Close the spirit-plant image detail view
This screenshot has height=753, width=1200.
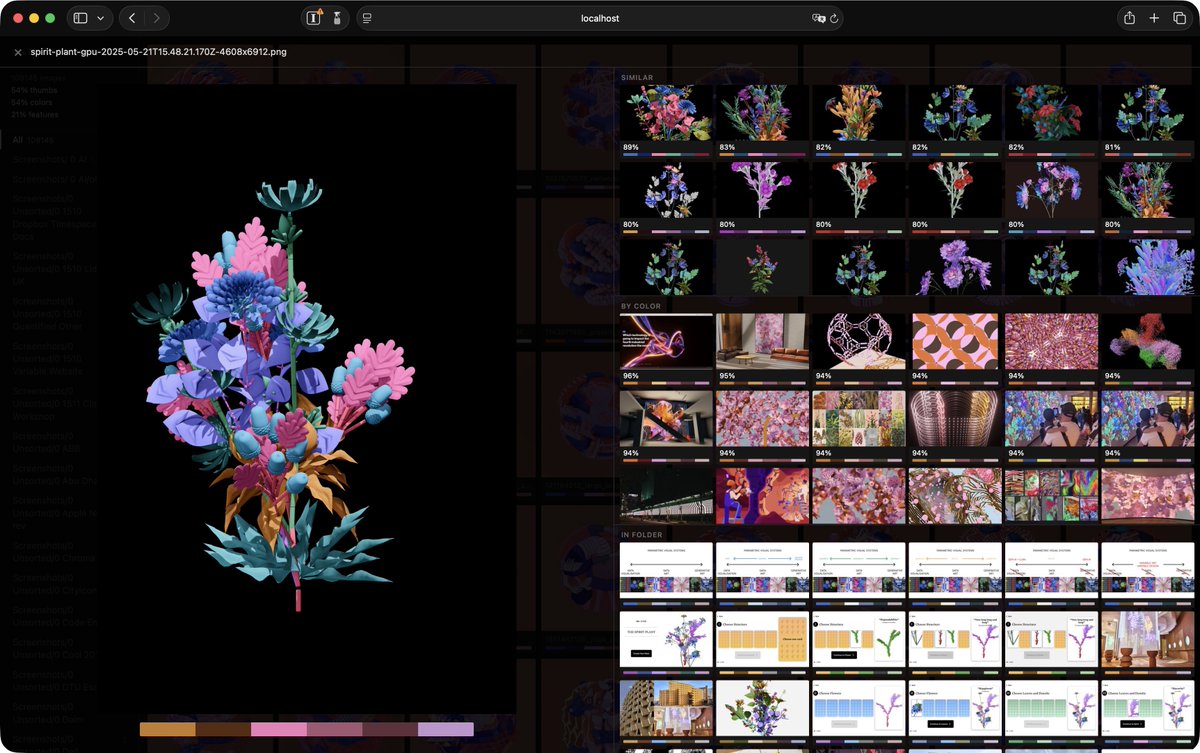18,52
